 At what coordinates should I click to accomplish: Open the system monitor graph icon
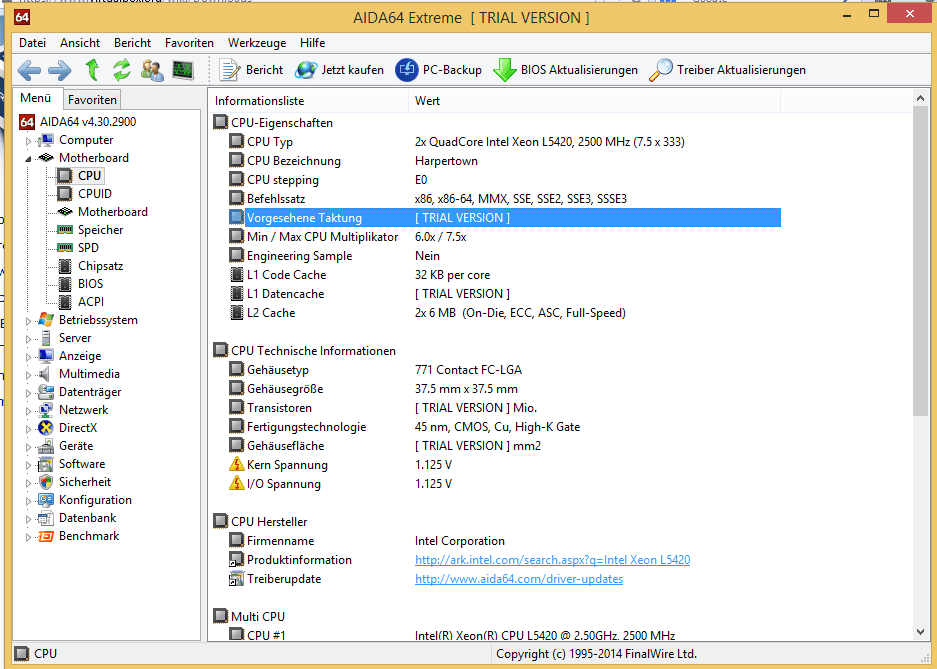pos(183,70)
